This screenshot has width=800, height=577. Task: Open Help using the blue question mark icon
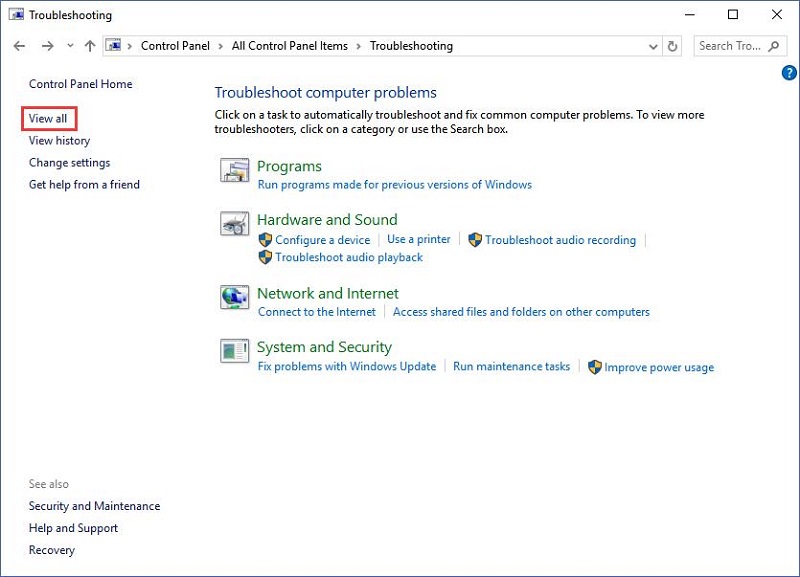click(789, 72)
